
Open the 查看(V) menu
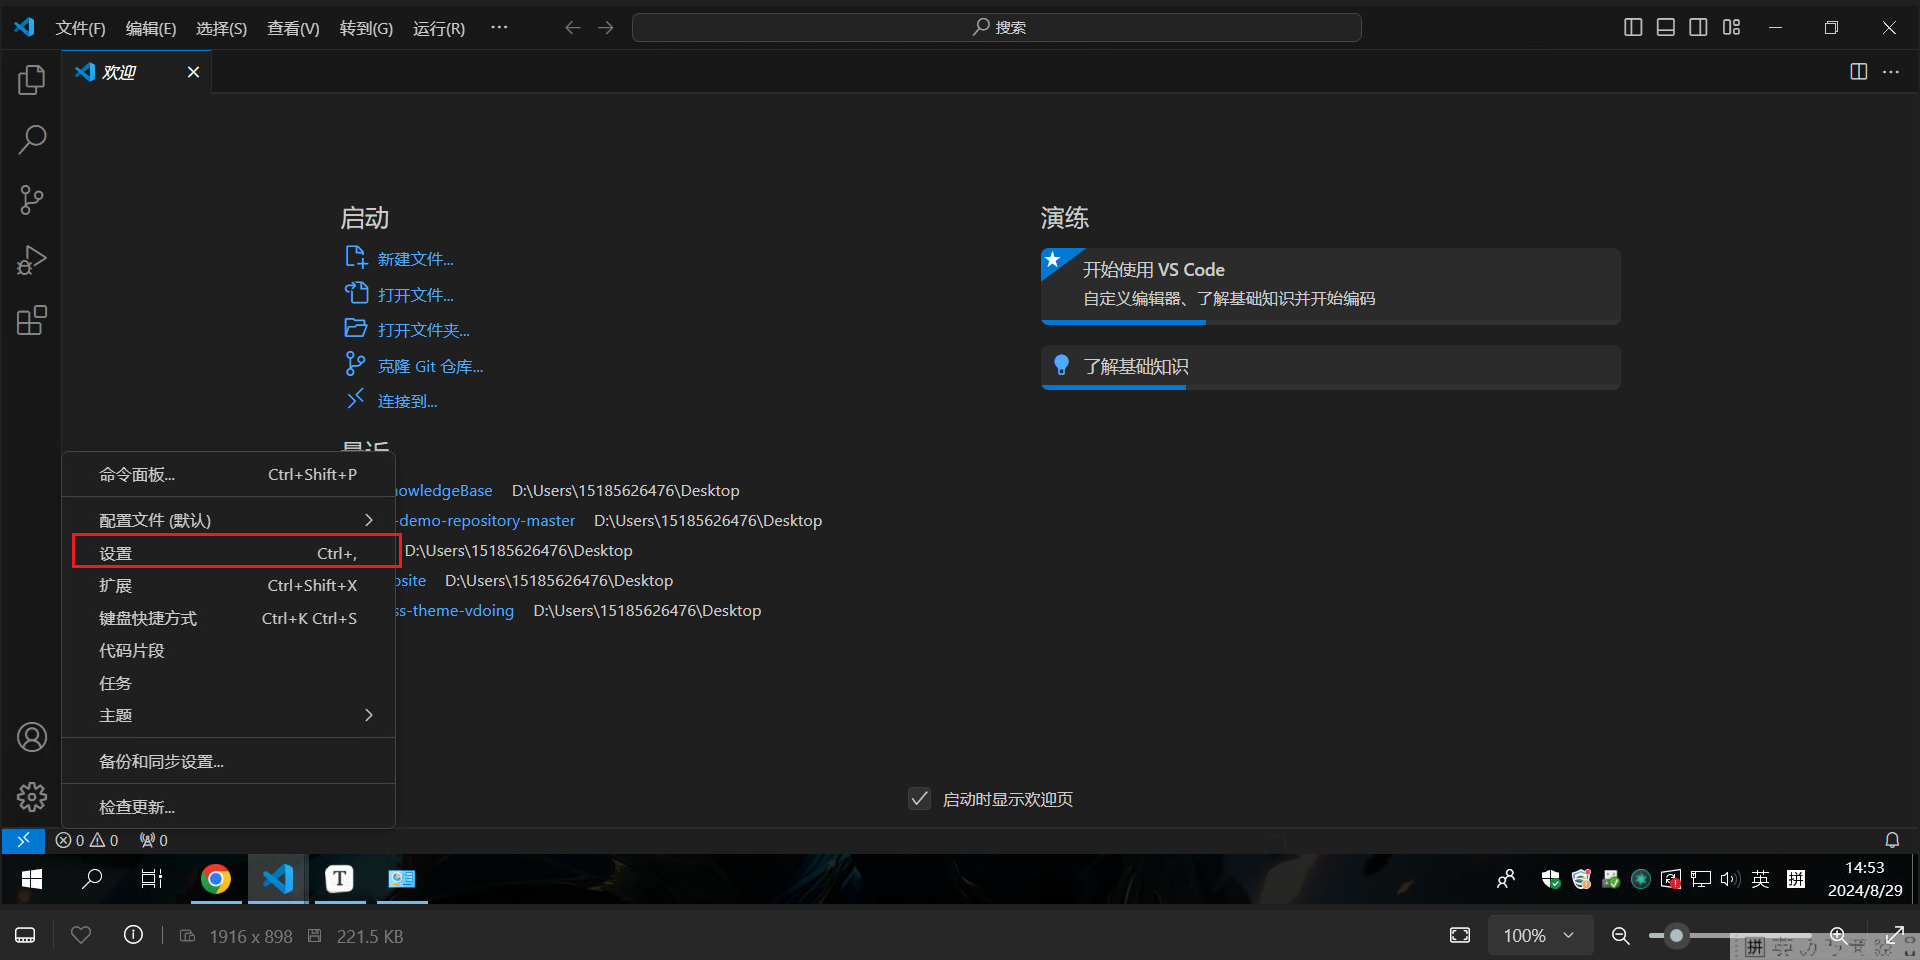tap(293, 28)
